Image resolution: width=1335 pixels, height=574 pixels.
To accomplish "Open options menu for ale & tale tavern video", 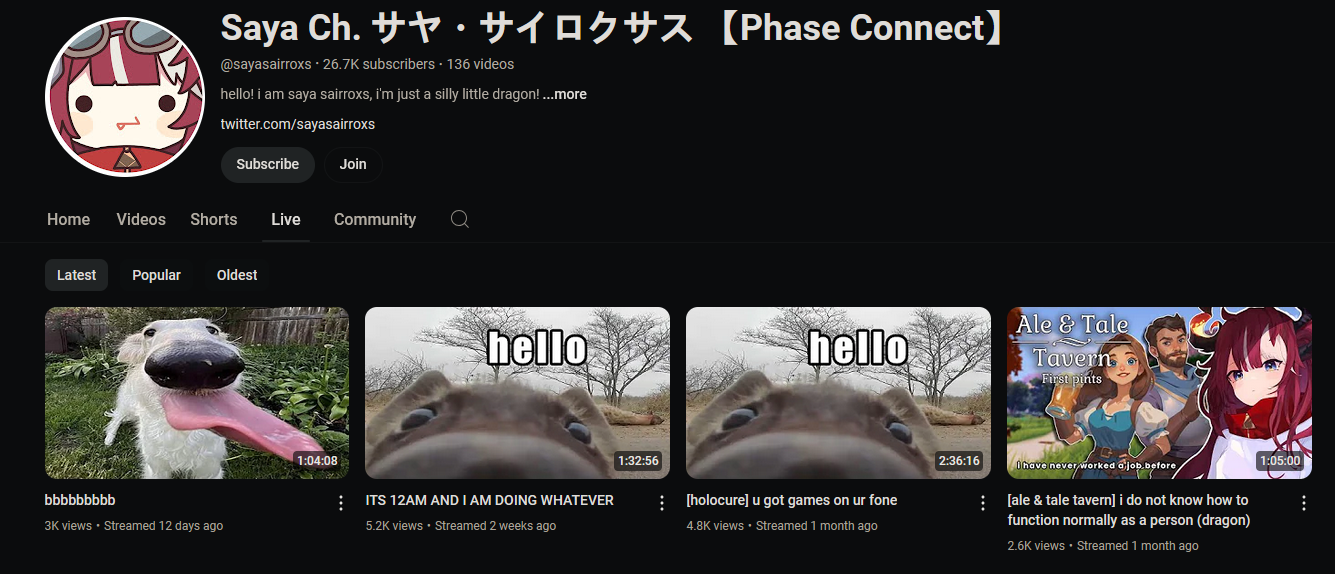I will (1303, 503).
